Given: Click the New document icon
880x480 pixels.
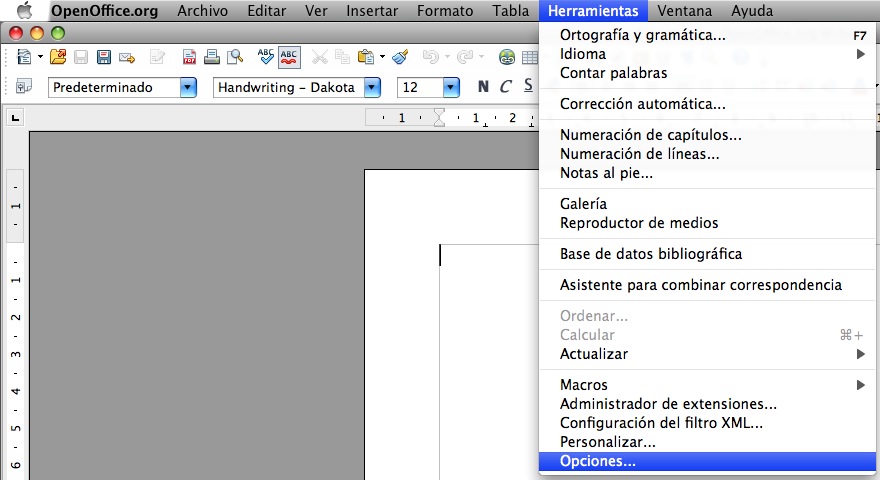Looking at the screenshot, I should (24, 57).
